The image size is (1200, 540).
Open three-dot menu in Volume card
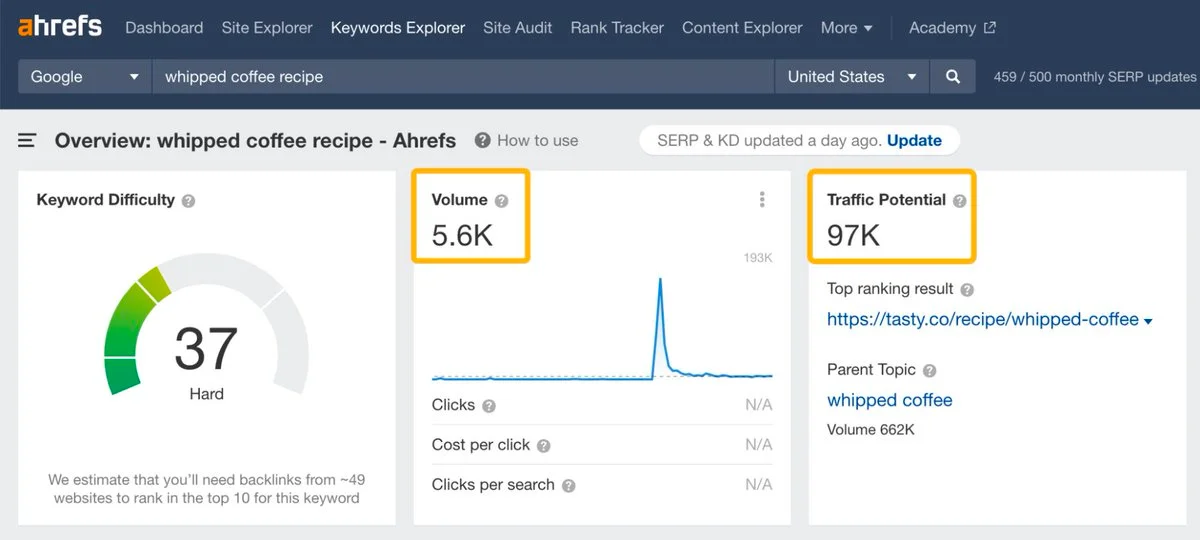(x=762, y=200)
